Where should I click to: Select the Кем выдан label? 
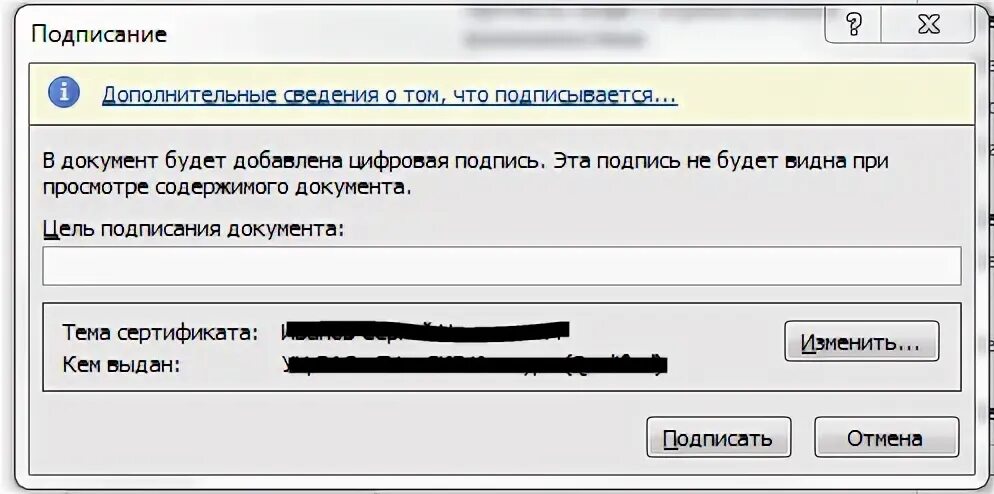122,365
